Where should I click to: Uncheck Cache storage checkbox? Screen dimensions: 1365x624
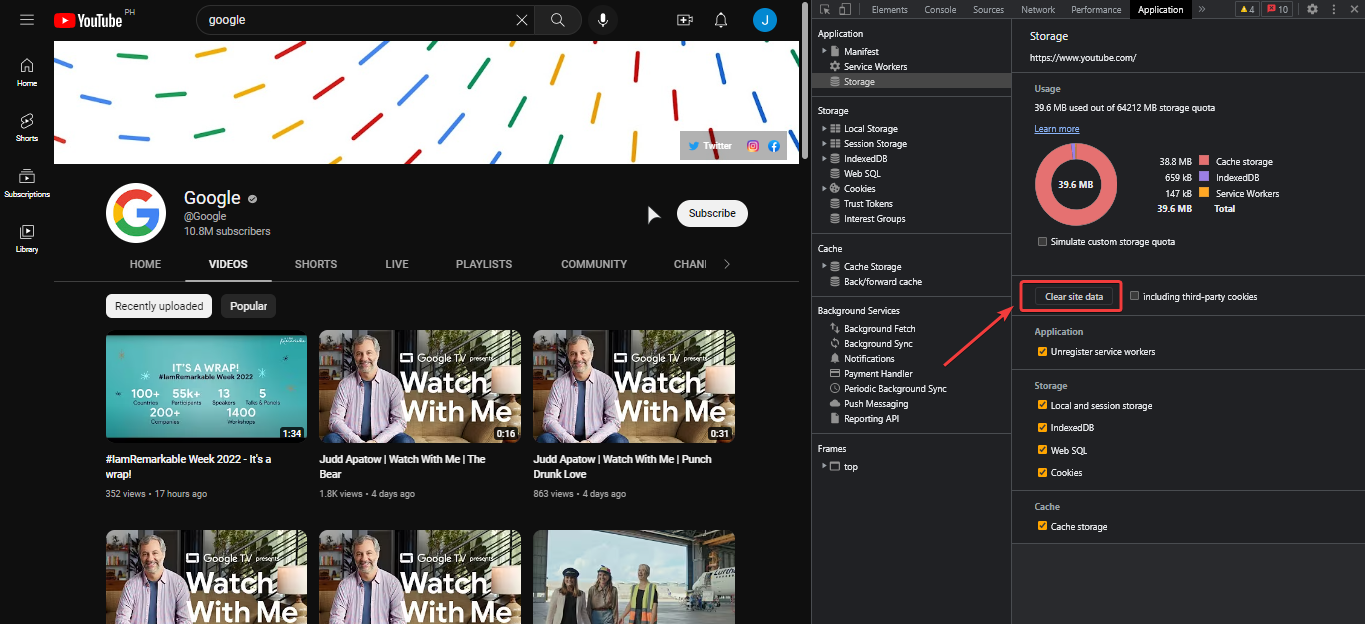click(1043, 526)
